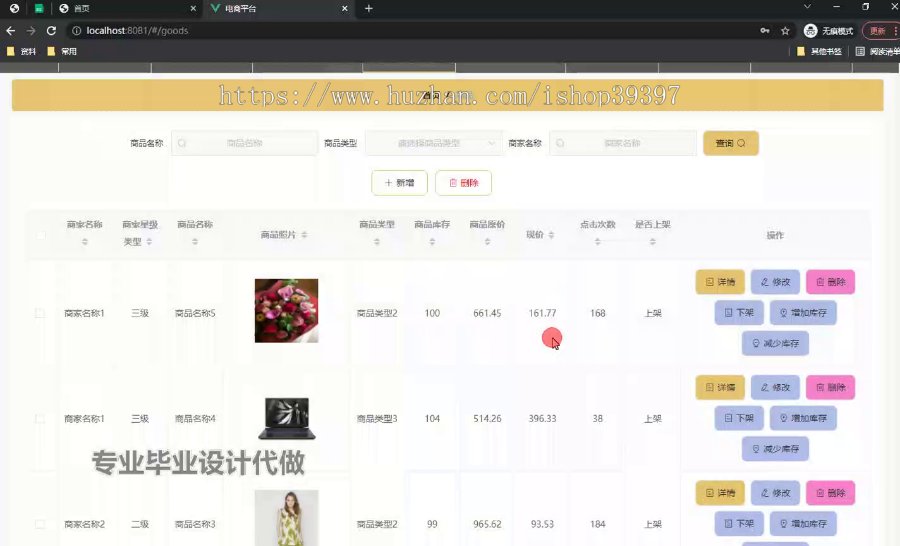
Task: Click 修改 for 商品名称5
Action: [x=775, y=282]
